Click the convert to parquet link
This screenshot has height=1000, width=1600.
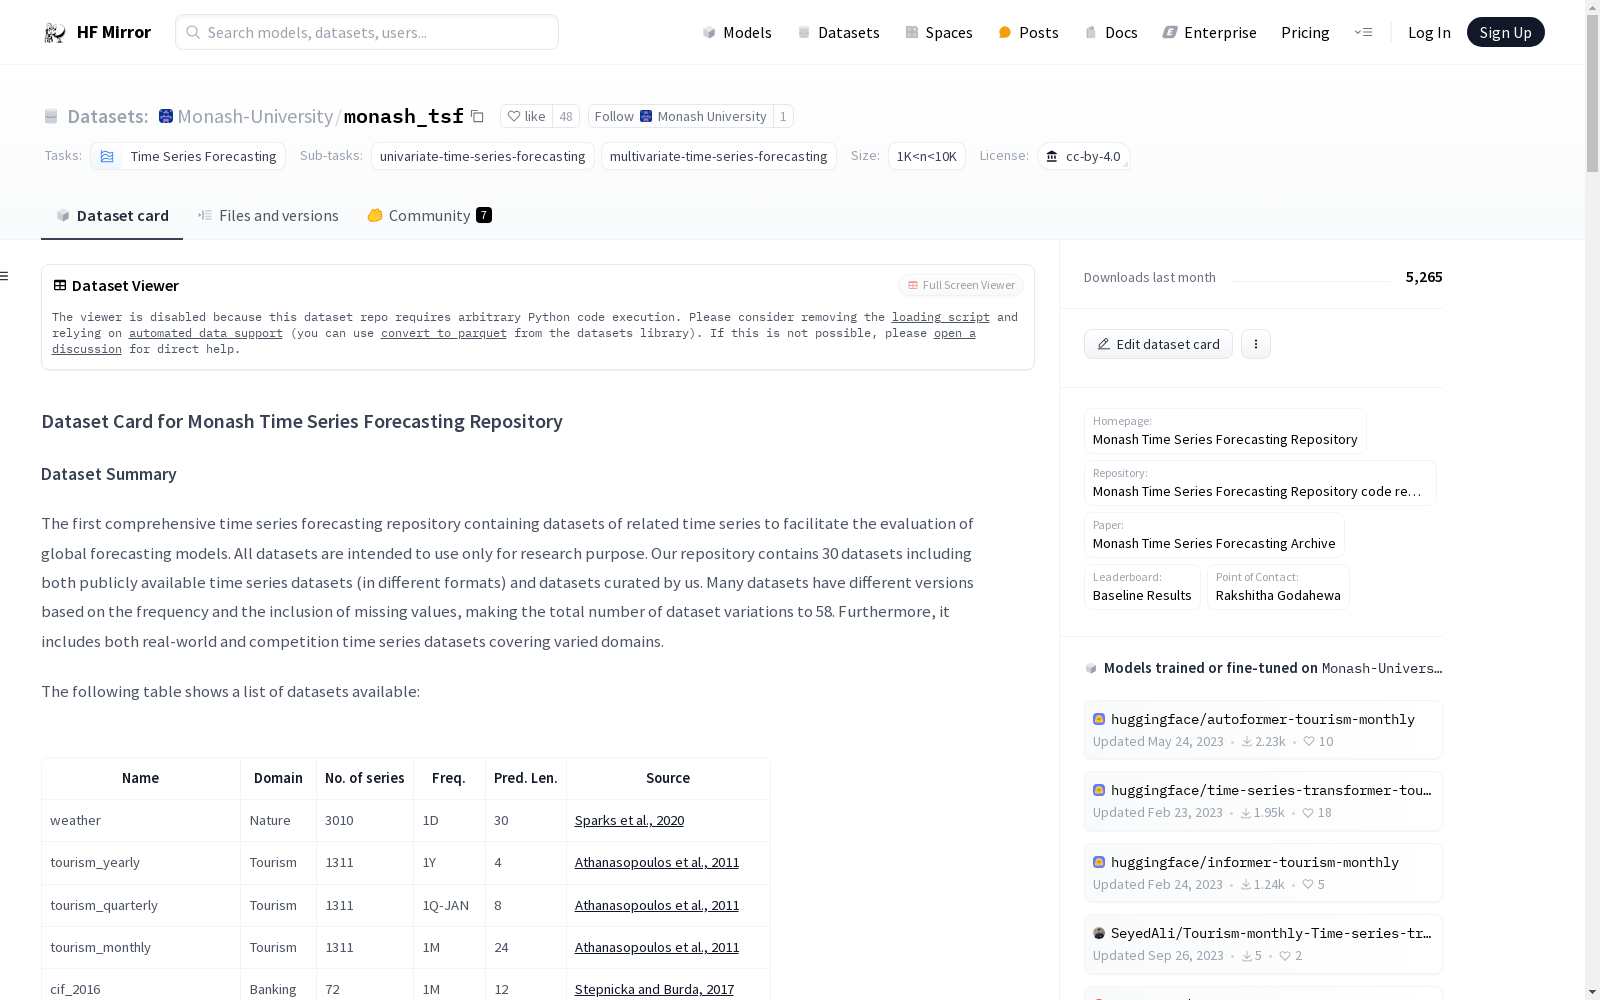tap(444, 333)
